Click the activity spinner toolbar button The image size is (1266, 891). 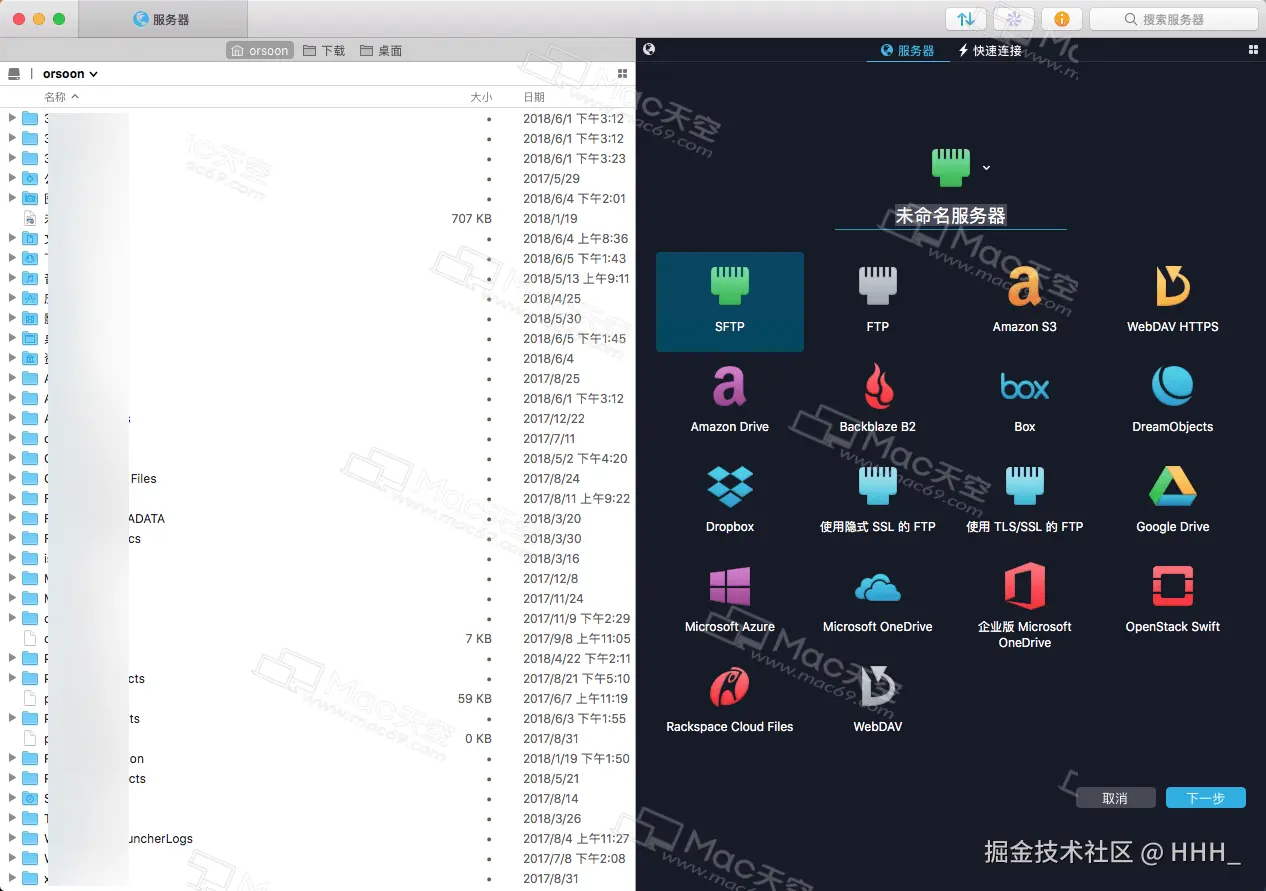coord(1014,19)
